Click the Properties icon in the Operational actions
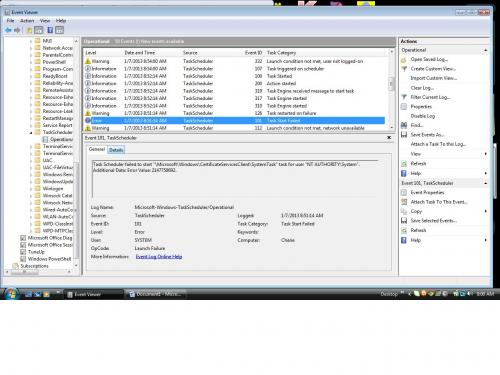 [404, 107]
